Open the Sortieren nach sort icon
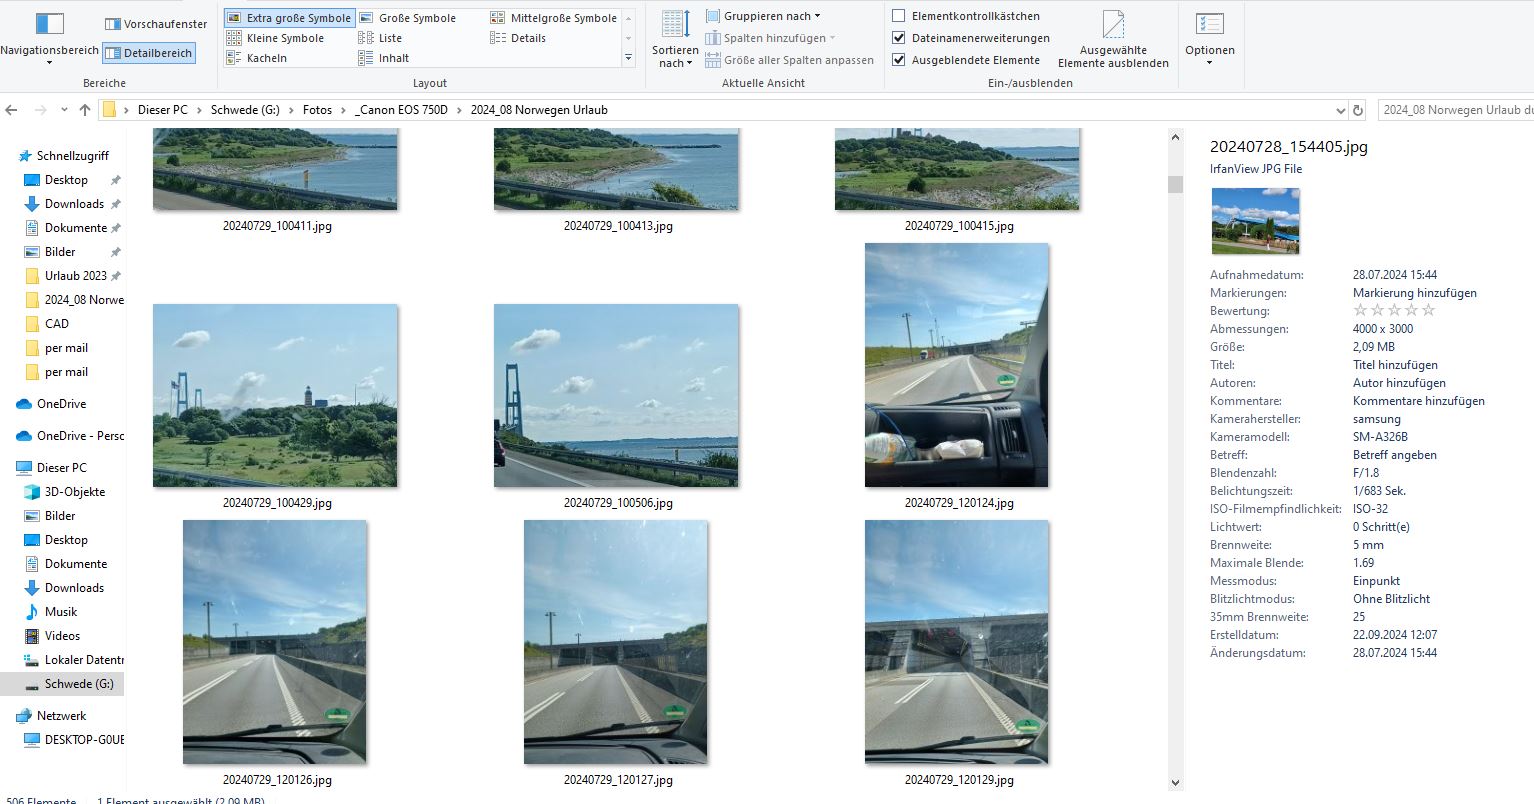 point(675,25)
